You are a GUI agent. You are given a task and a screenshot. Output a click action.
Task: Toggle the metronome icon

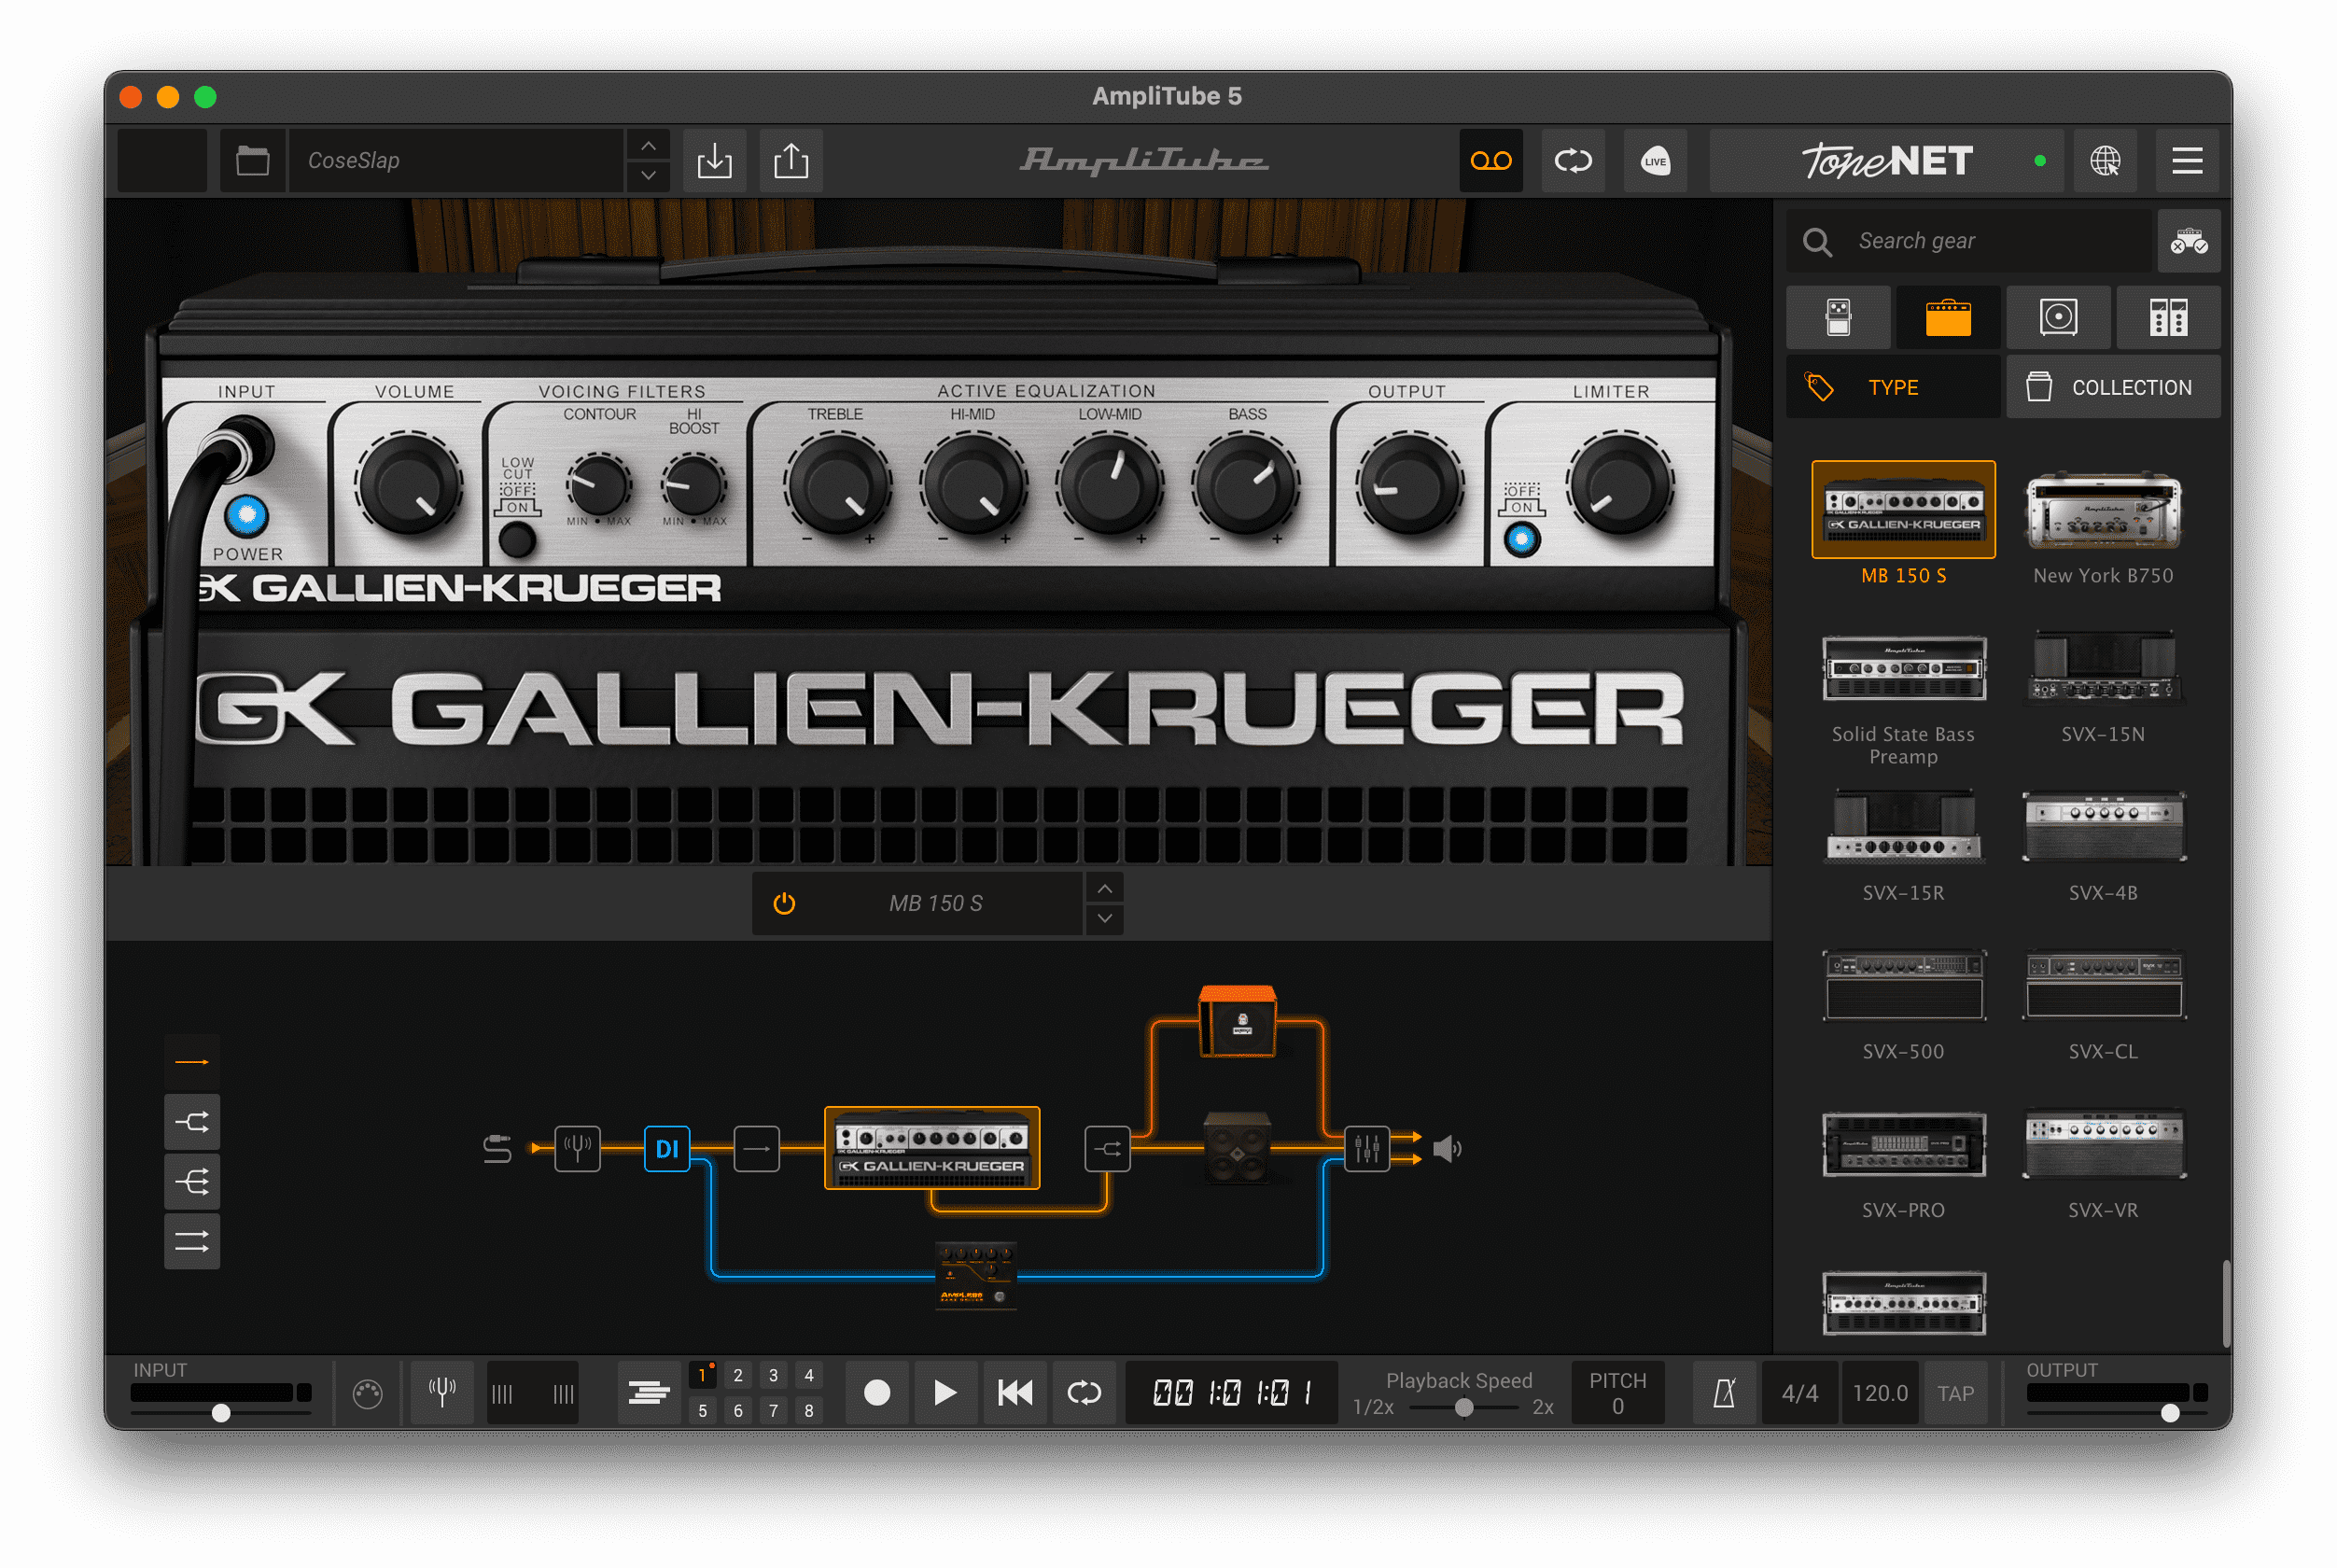tap(1724, 1392)
